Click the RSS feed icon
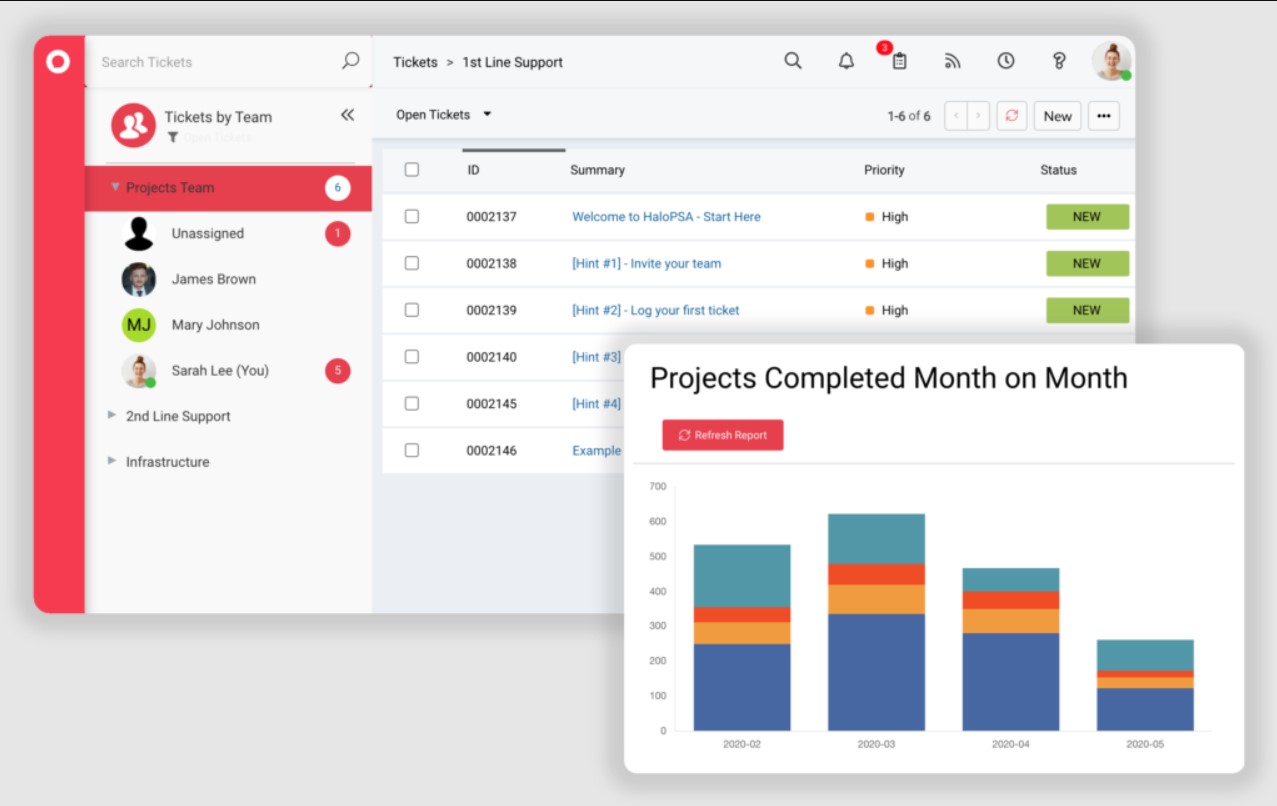Image resolution: width=1277 pixels, height=806 pixels. 952,61
